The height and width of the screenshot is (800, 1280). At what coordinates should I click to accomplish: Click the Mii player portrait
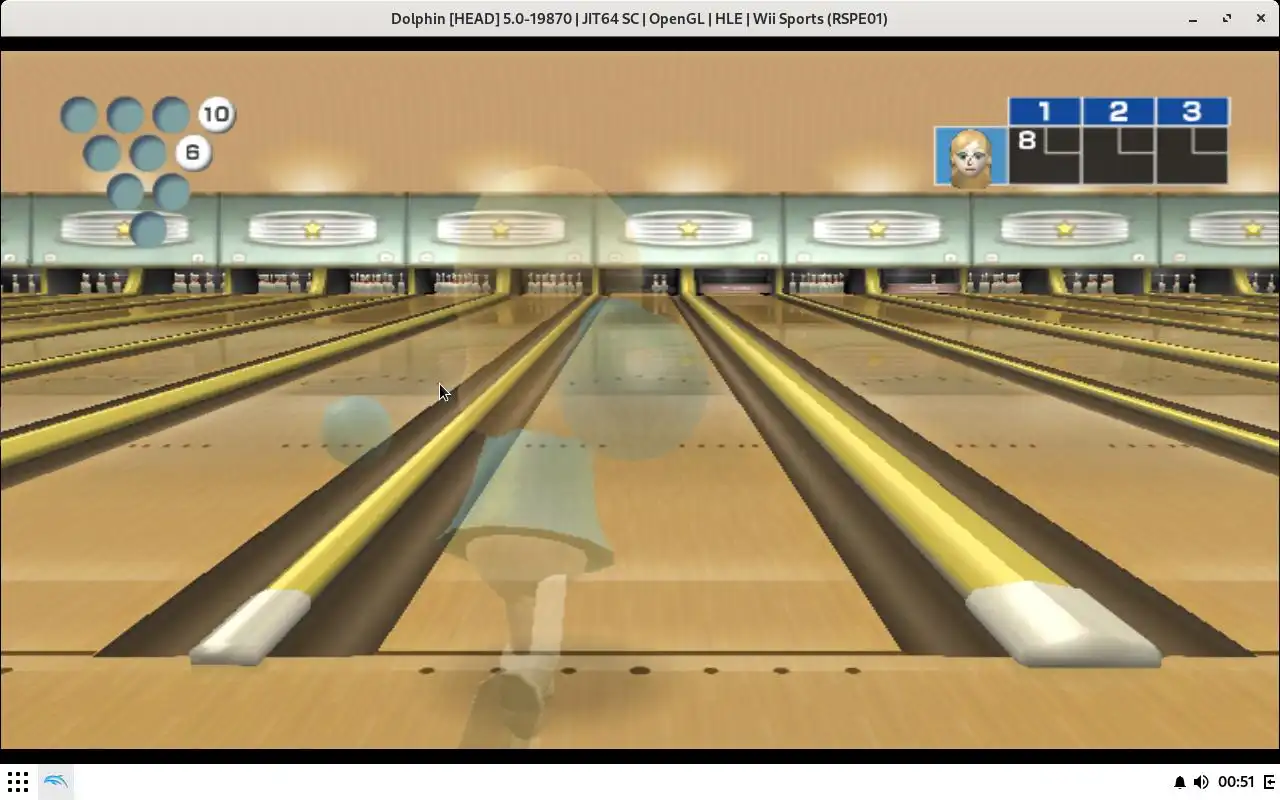[971, 157]
